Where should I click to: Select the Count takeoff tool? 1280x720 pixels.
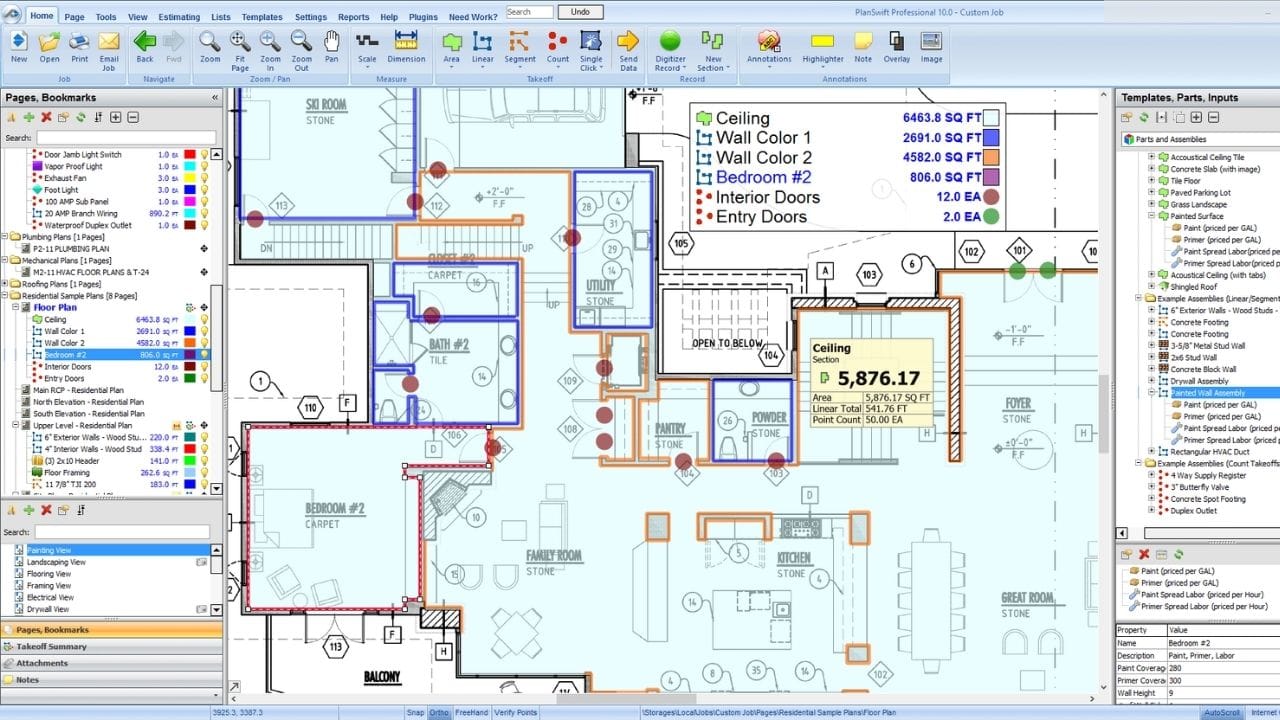point(556,47)
